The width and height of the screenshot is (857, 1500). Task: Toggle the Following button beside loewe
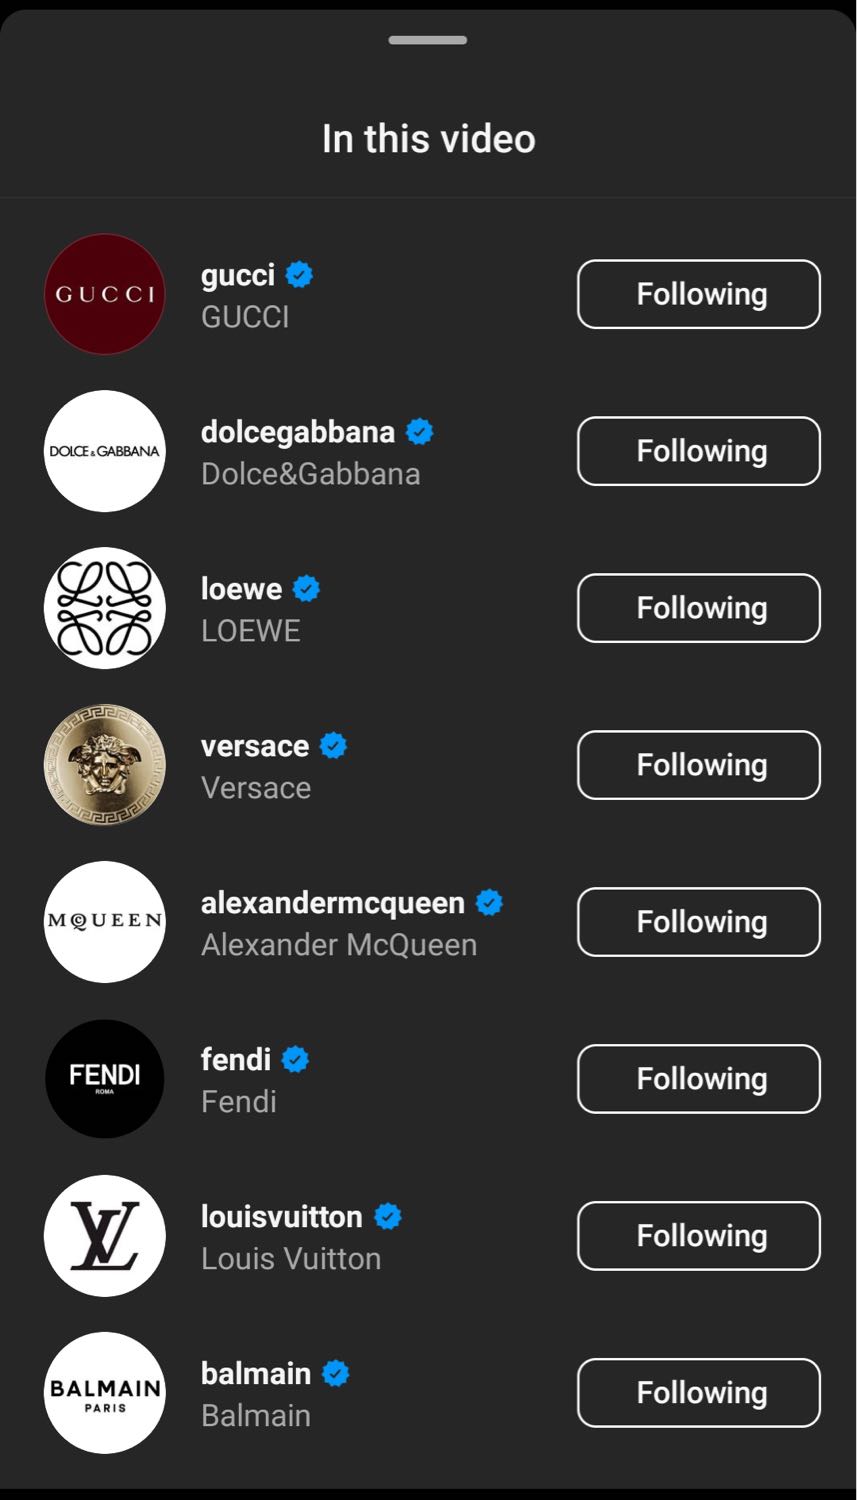click(699, 608)
